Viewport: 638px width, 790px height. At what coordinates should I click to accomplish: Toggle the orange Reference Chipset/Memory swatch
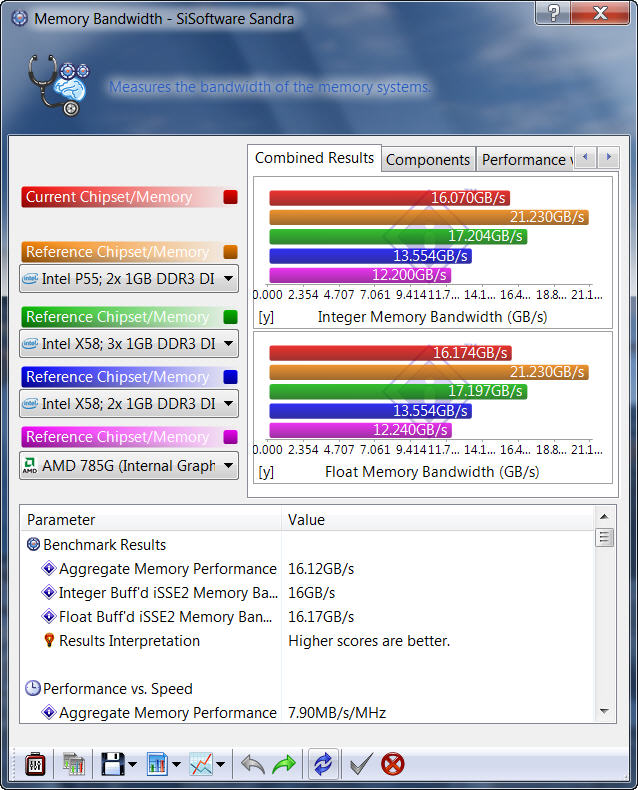tap(230, 252)
